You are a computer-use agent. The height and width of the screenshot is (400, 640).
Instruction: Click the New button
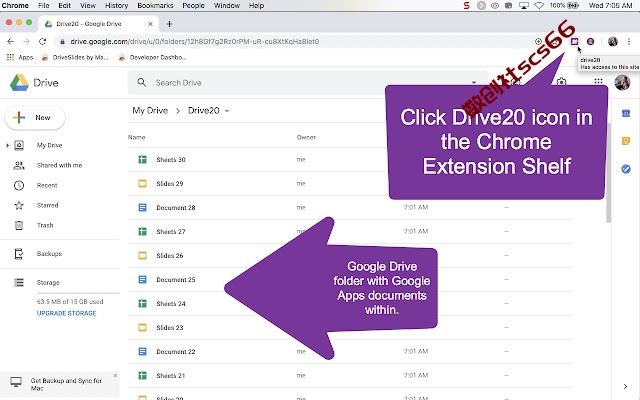coord(35,118)
